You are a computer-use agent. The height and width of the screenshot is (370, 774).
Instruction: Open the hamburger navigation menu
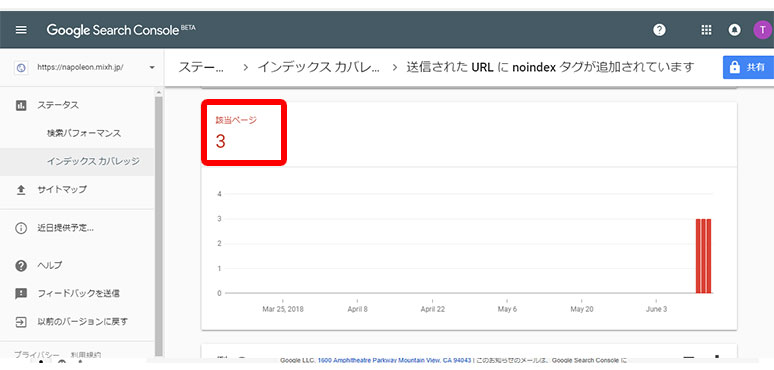coord(21,30)
